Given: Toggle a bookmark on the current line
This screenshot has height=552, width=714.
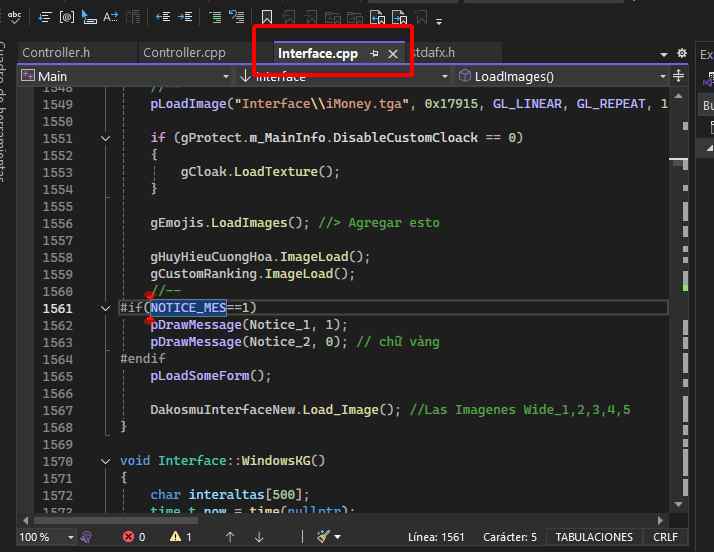Looking at the screenshot, I should pos(267,17).
